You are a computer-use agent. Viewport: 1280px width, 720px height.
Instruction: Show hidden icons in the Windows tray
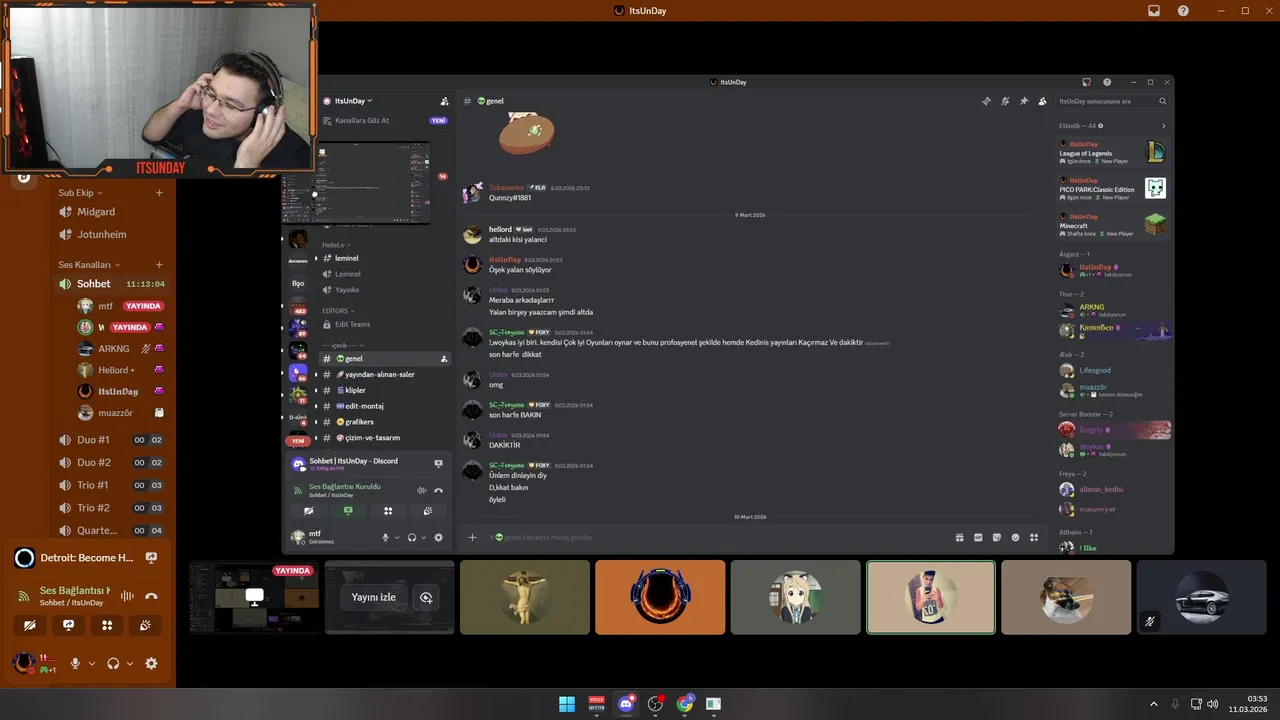coord(1153,704)
